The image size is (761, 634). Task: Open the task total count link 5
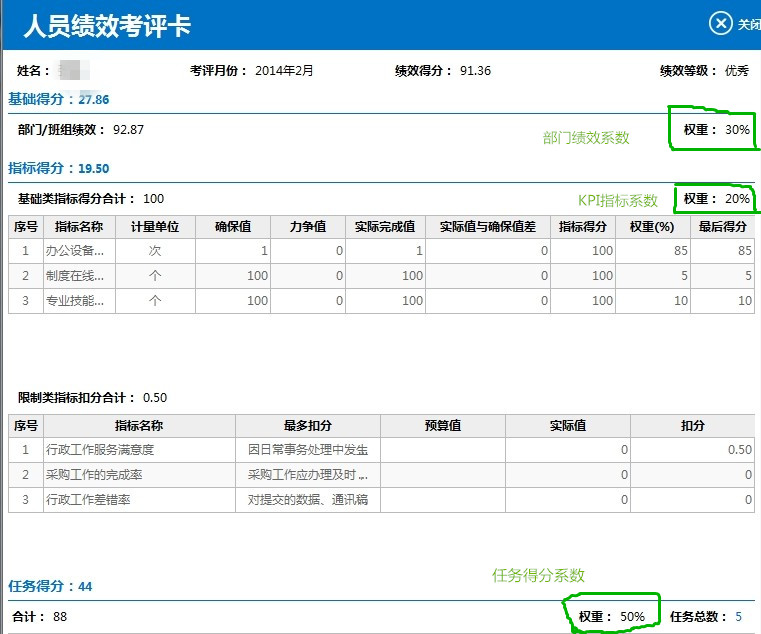click(739, 616)
